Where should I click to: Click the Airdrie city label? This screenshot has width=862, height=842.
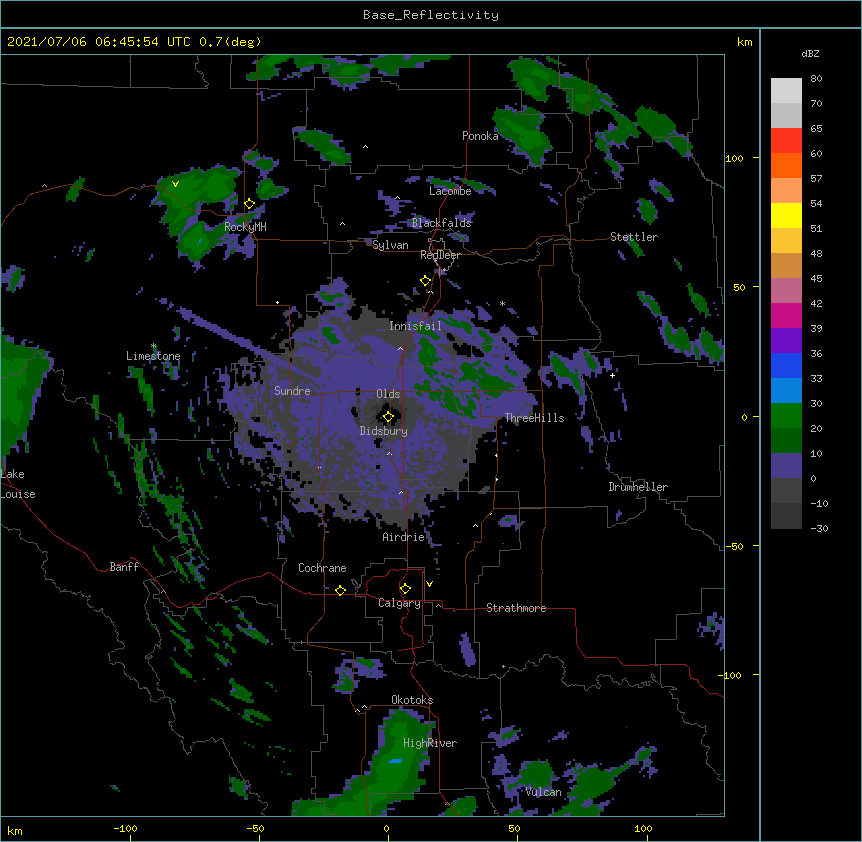[403, 537]
